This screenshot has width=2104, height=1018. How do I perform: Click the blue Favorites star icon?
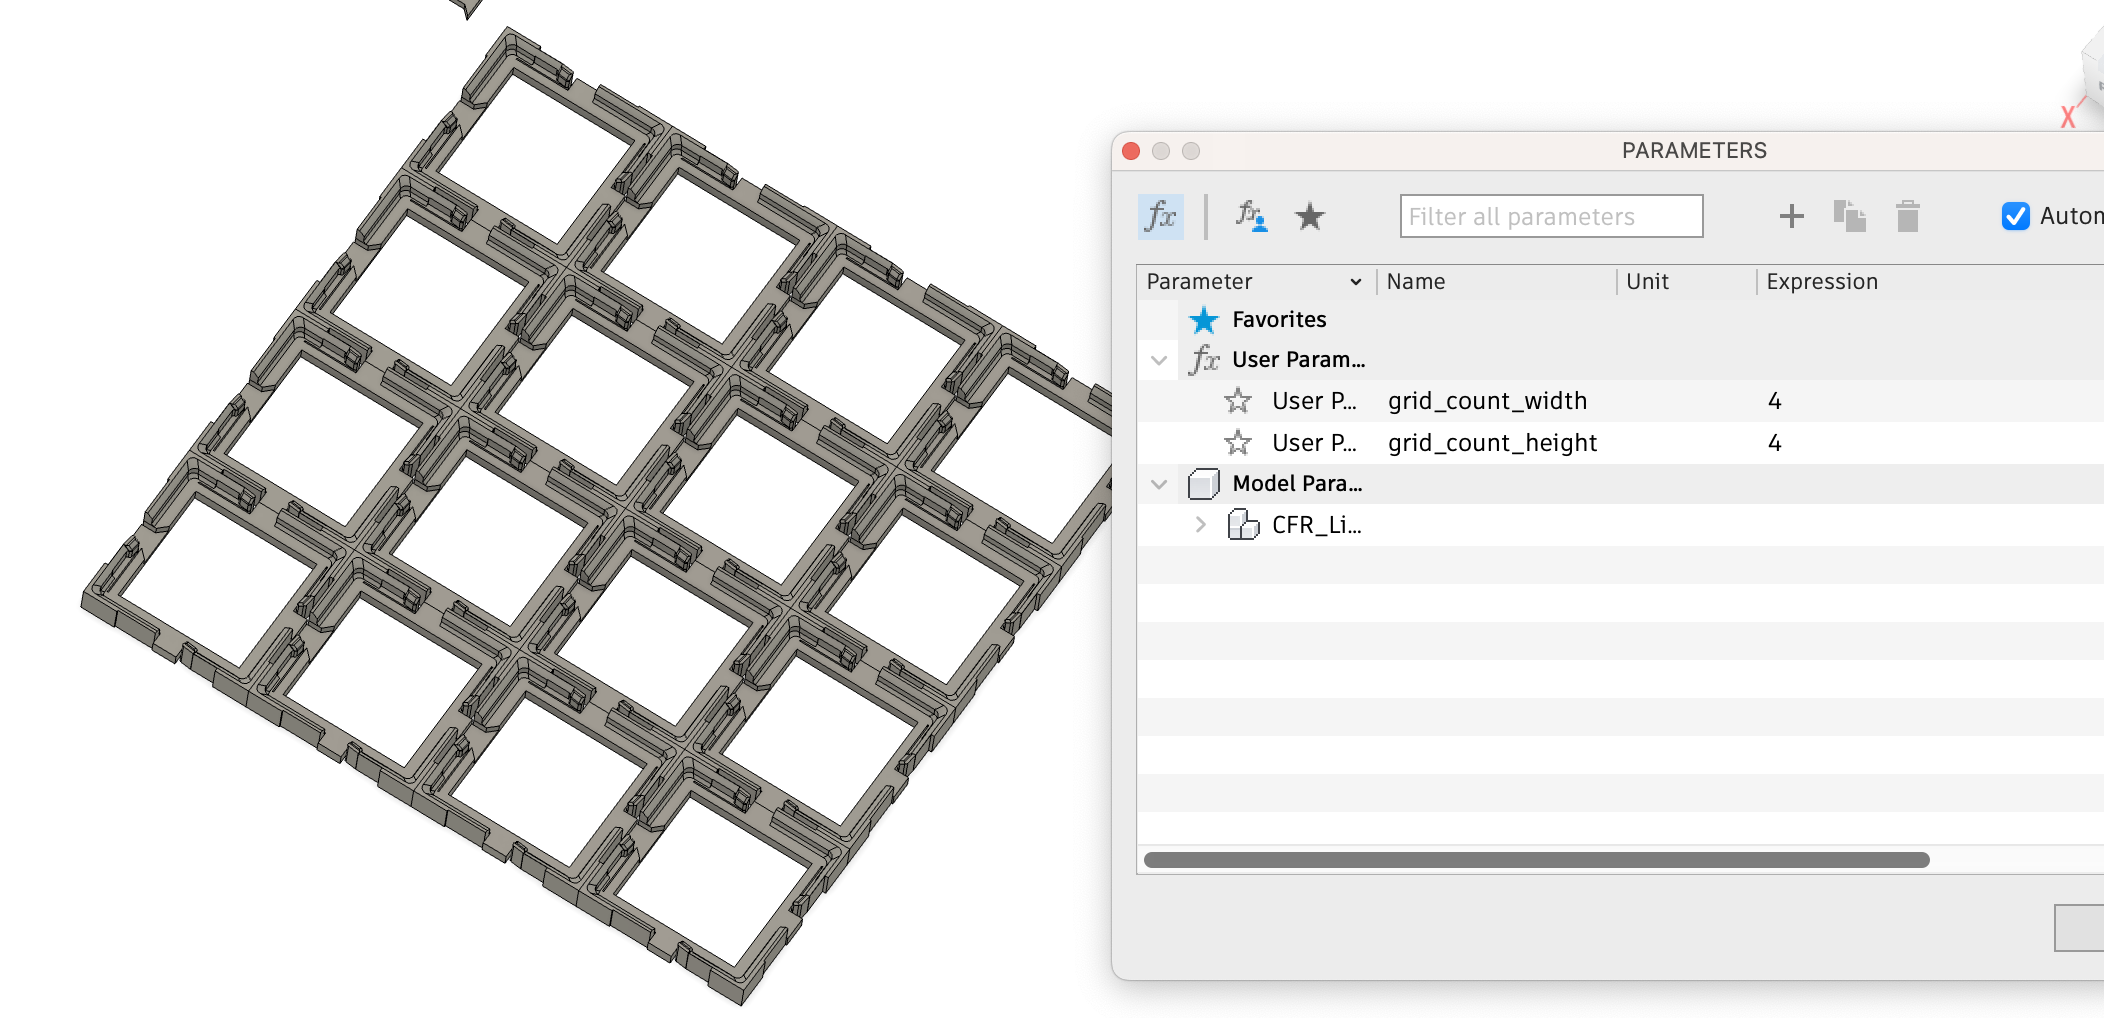(x=1204, y=320)
